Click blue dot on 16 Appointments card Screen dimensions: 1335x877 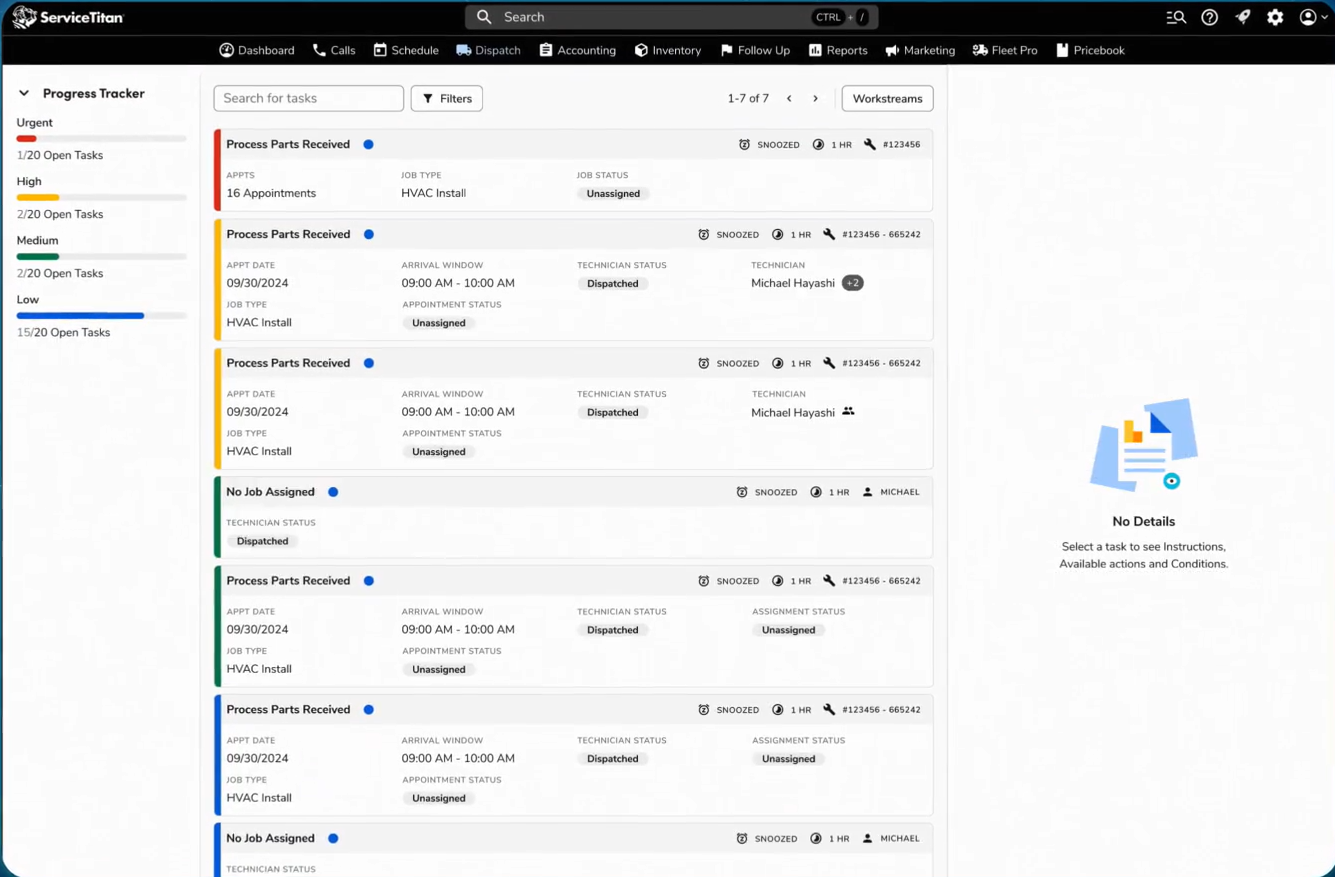pos(368,145)
